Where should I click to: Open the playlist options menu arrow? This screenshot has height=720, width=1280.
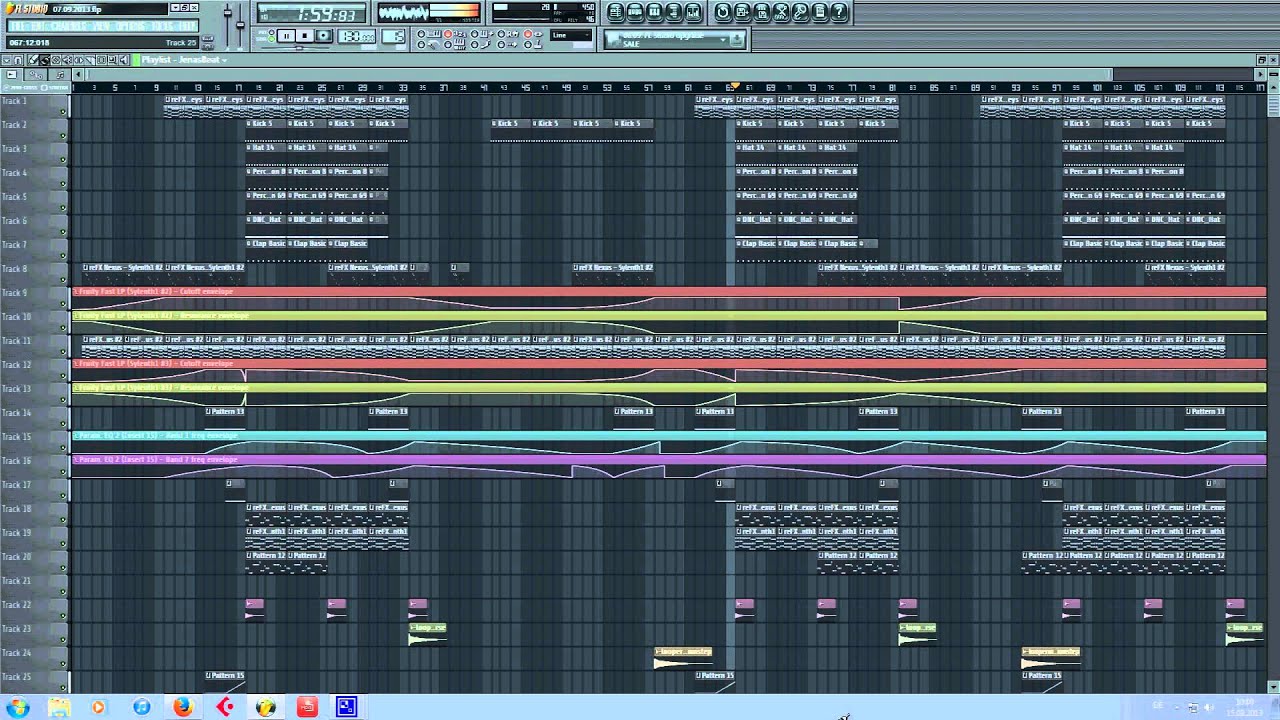7,60
